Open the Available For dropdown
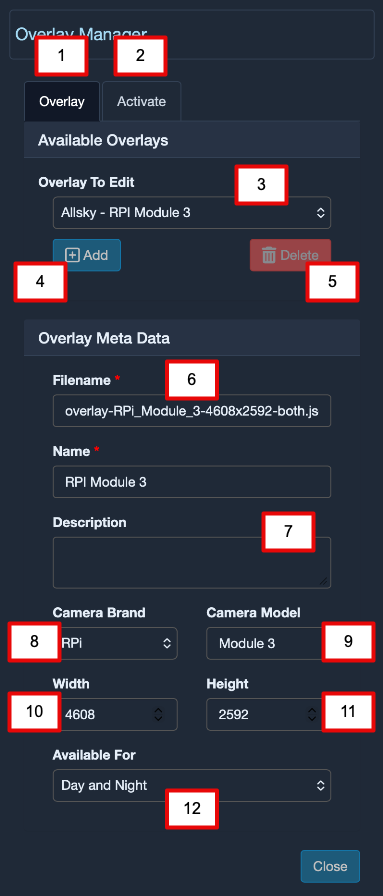 pyautogui.click(x=192, y=785)
